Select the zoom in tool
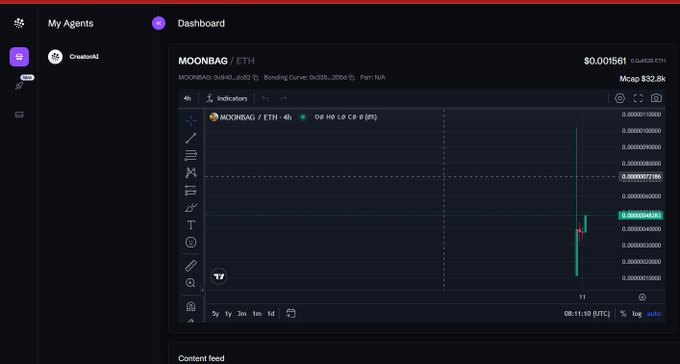The height and width of the screenshot is (364, 680). pos(191,283)
